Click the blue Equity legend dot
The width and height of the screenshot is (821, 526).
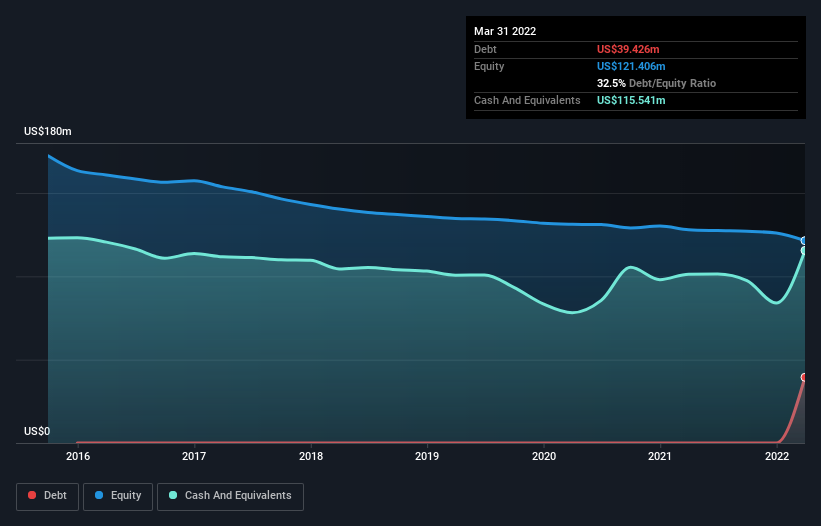click(99, 495)
